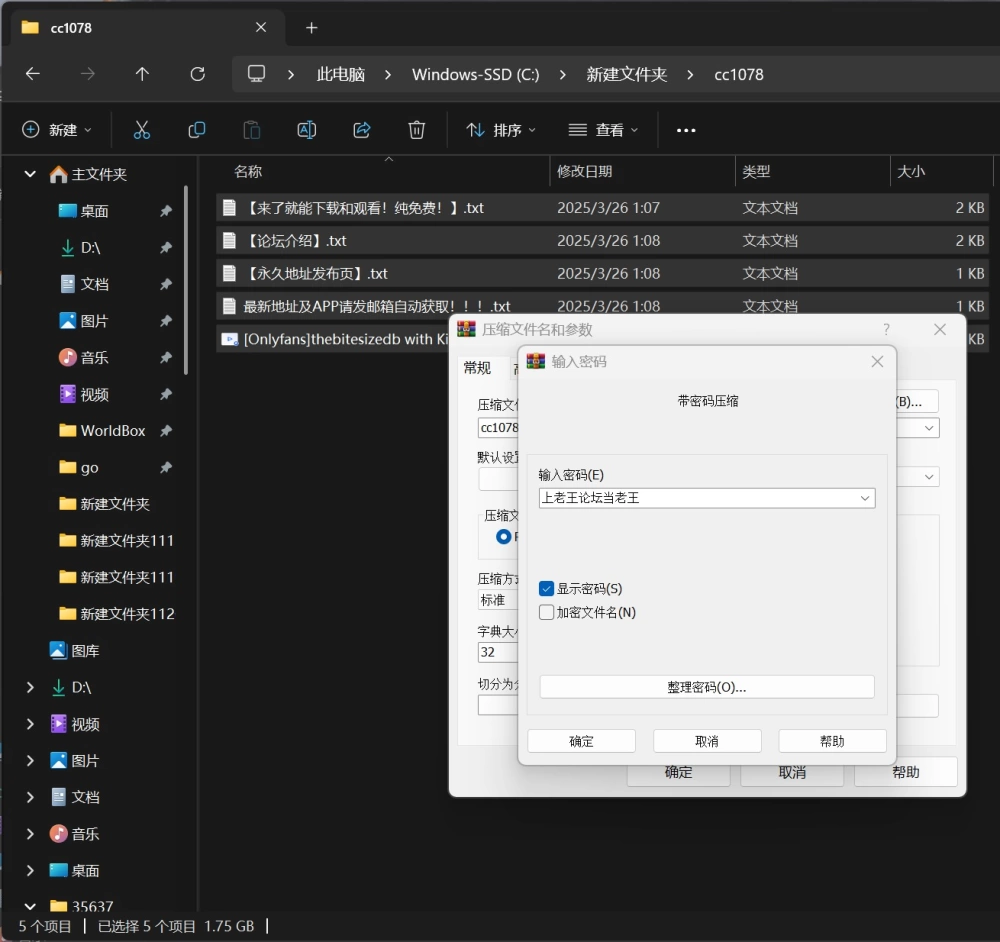Confirm password with 确定 in 输入密码
This screenshot has width=1000, height=942.
(x=582, y=741)
